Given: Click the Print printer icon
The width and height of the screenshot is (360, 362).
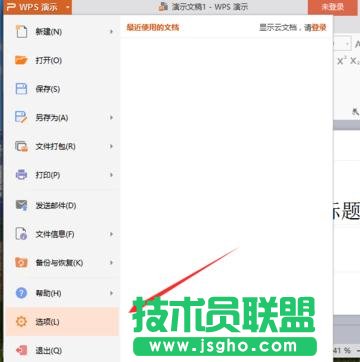Looking at the screenshot, I should click(22, 175).
